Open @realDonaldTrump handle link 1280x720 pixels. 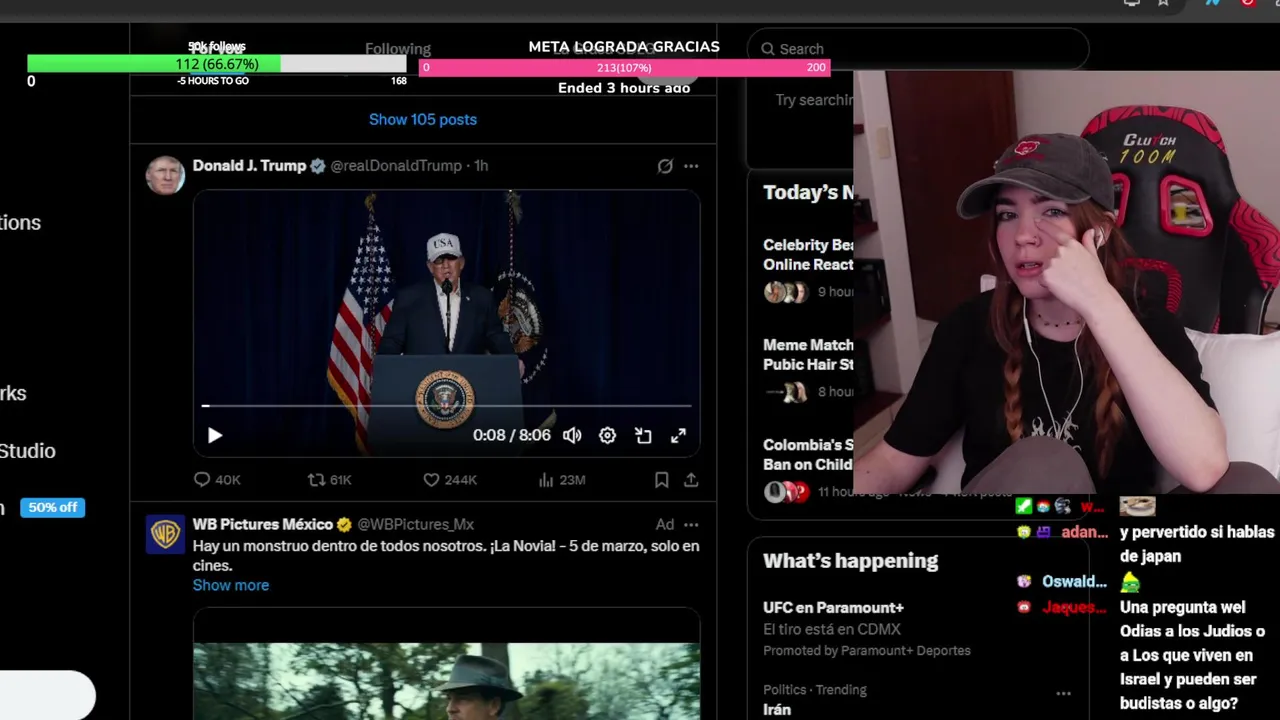pos(396,166)
